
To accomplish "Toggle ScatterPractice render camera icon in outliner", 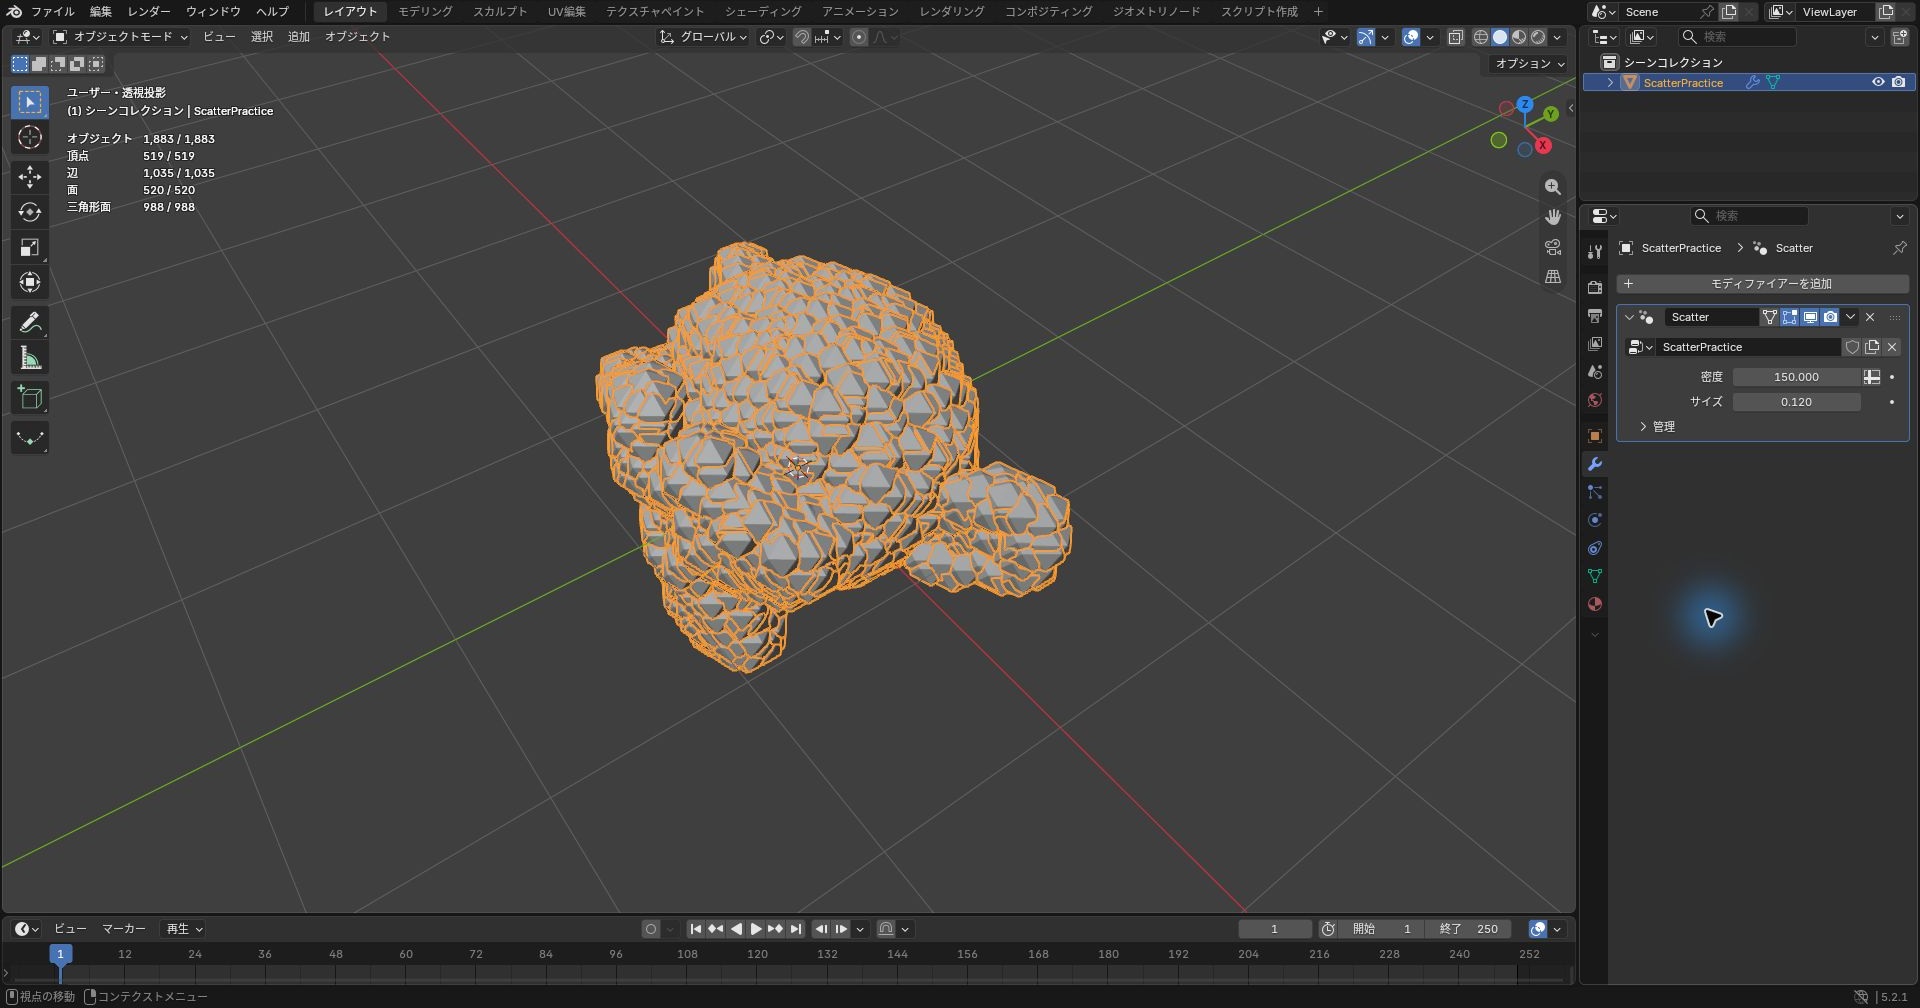I will point(1898,83).
